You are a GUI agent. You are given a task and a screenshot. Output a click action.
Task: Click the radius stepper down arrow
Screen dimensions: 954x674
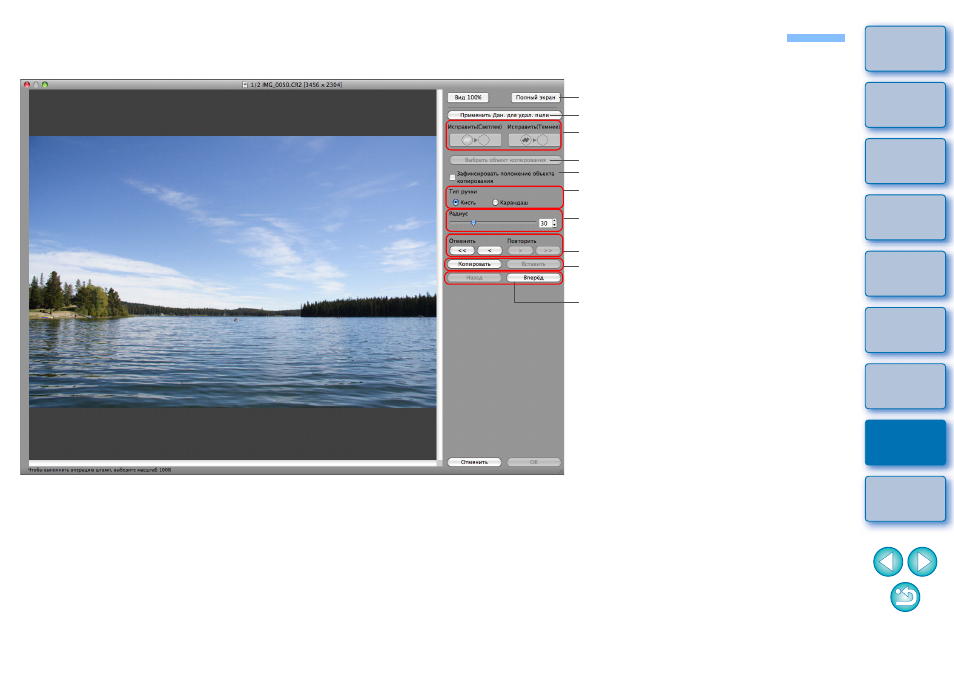click(554, 226)
